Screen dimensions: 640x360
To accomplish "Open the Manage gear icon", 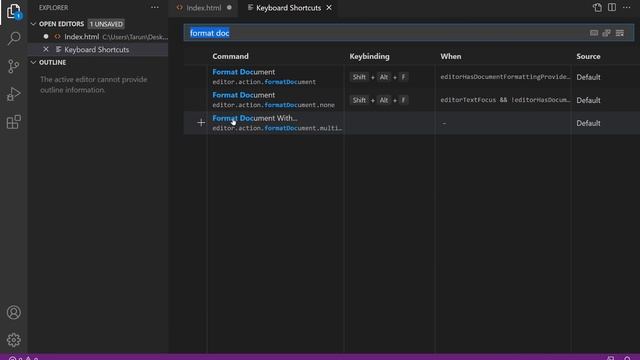I will click(x=13, y=340).
